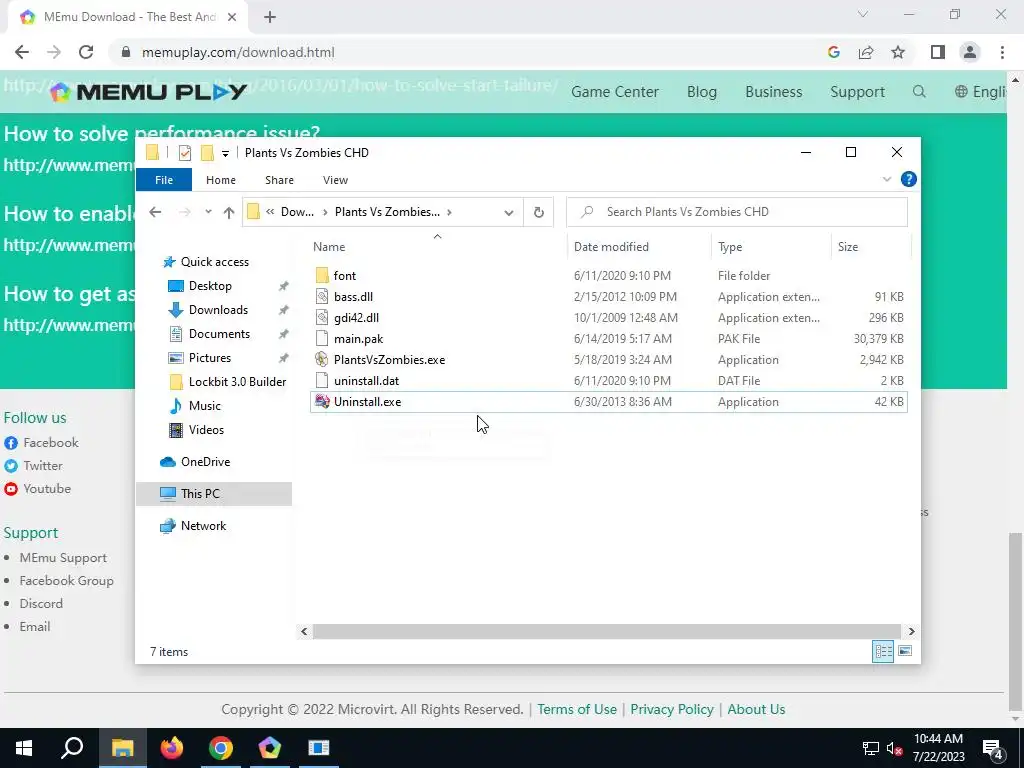Screen dimensions: 1024x768
Task: Open Firefox from the taskbar
Action: tap(172, 748)
